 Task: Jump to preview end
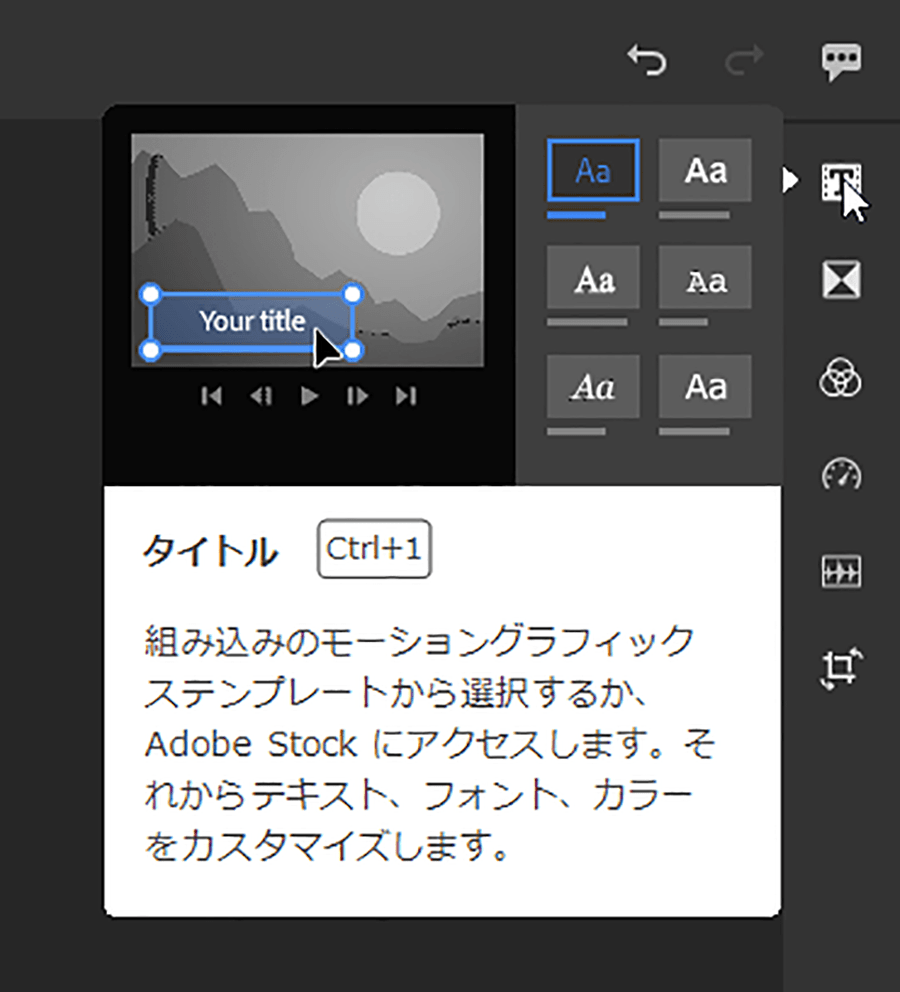point(406,396)
